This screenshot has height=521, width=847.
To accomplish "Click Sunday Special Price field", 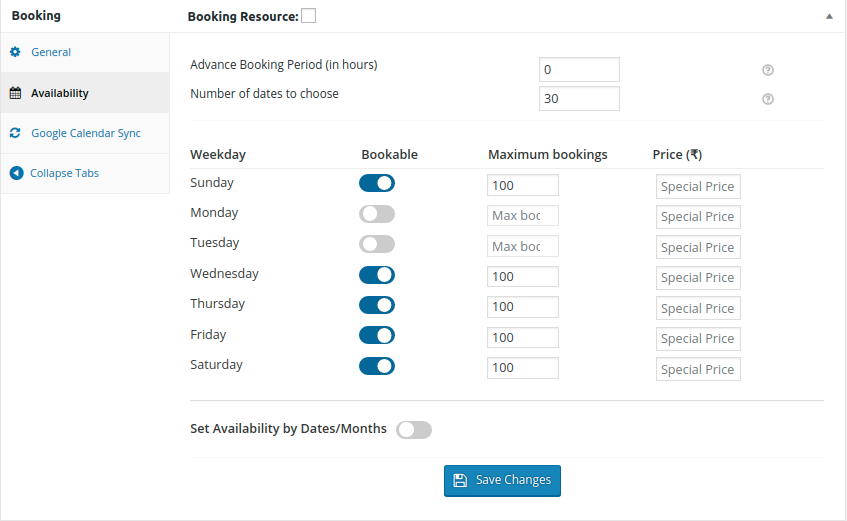I will pos(698,186).
